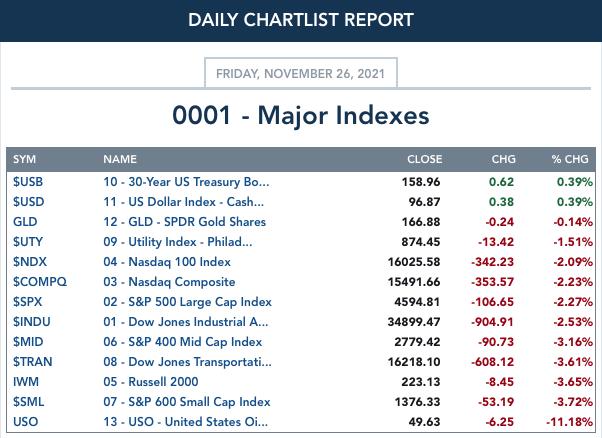Open the USO symbol link

(x=25, y=422)
